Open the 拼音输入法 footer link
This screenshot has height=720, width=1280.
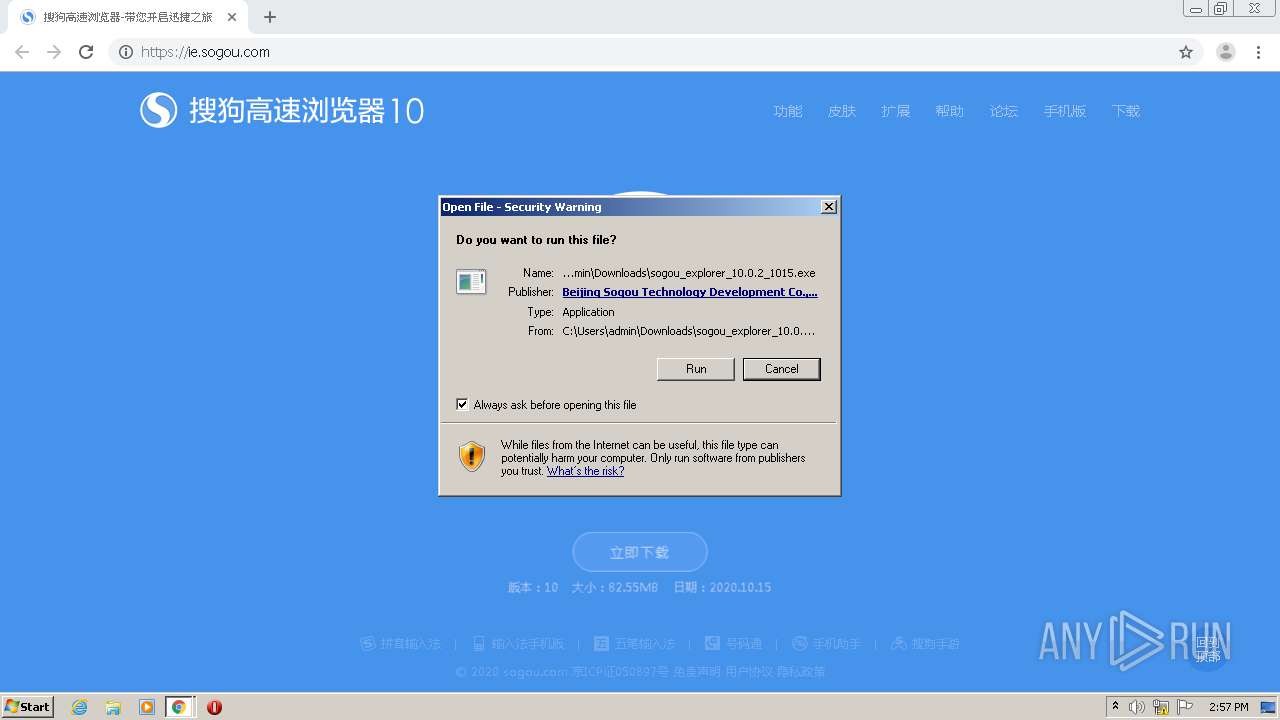point(400,644)
